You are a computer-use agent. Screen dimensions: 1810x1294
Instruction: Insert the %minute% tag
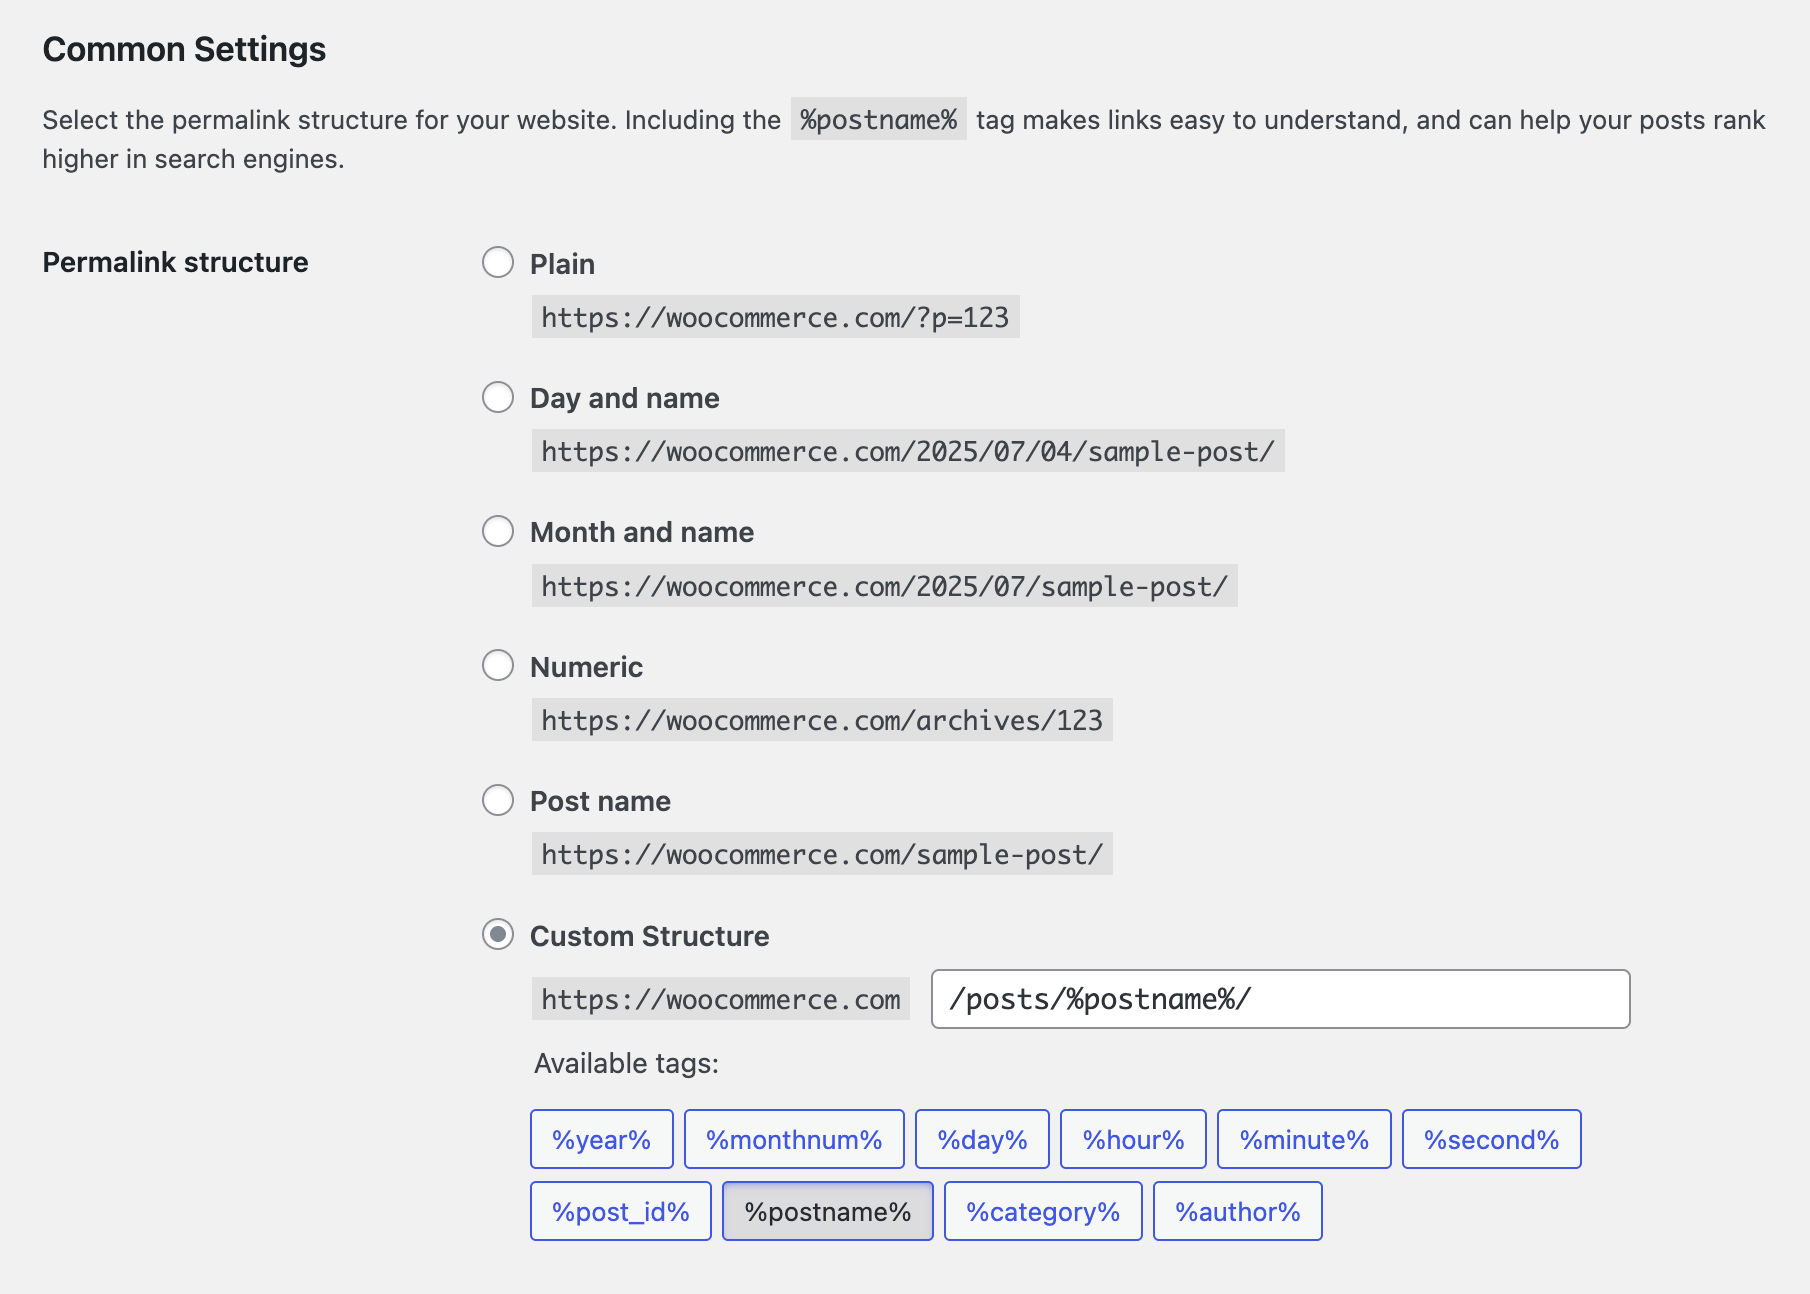[1303, 1138]
